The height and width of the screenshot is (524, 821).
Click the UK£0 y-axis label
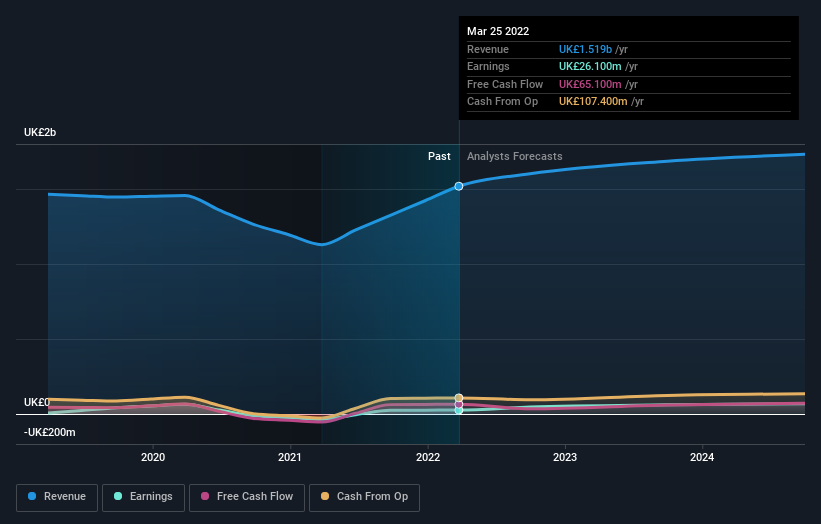pyautogui.click(x=37, y=402)
